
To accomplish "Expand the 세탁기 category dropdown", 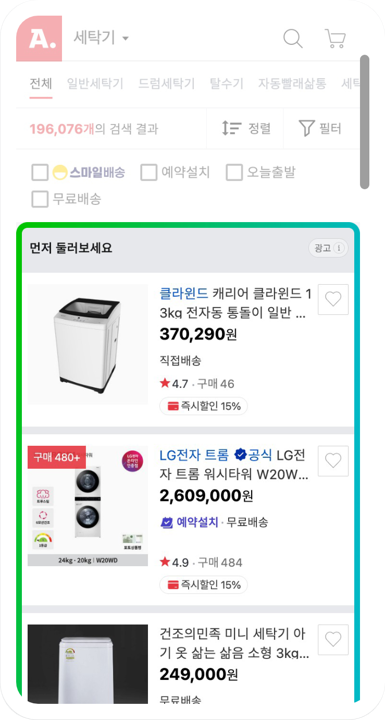I will [x=101, y=38].
